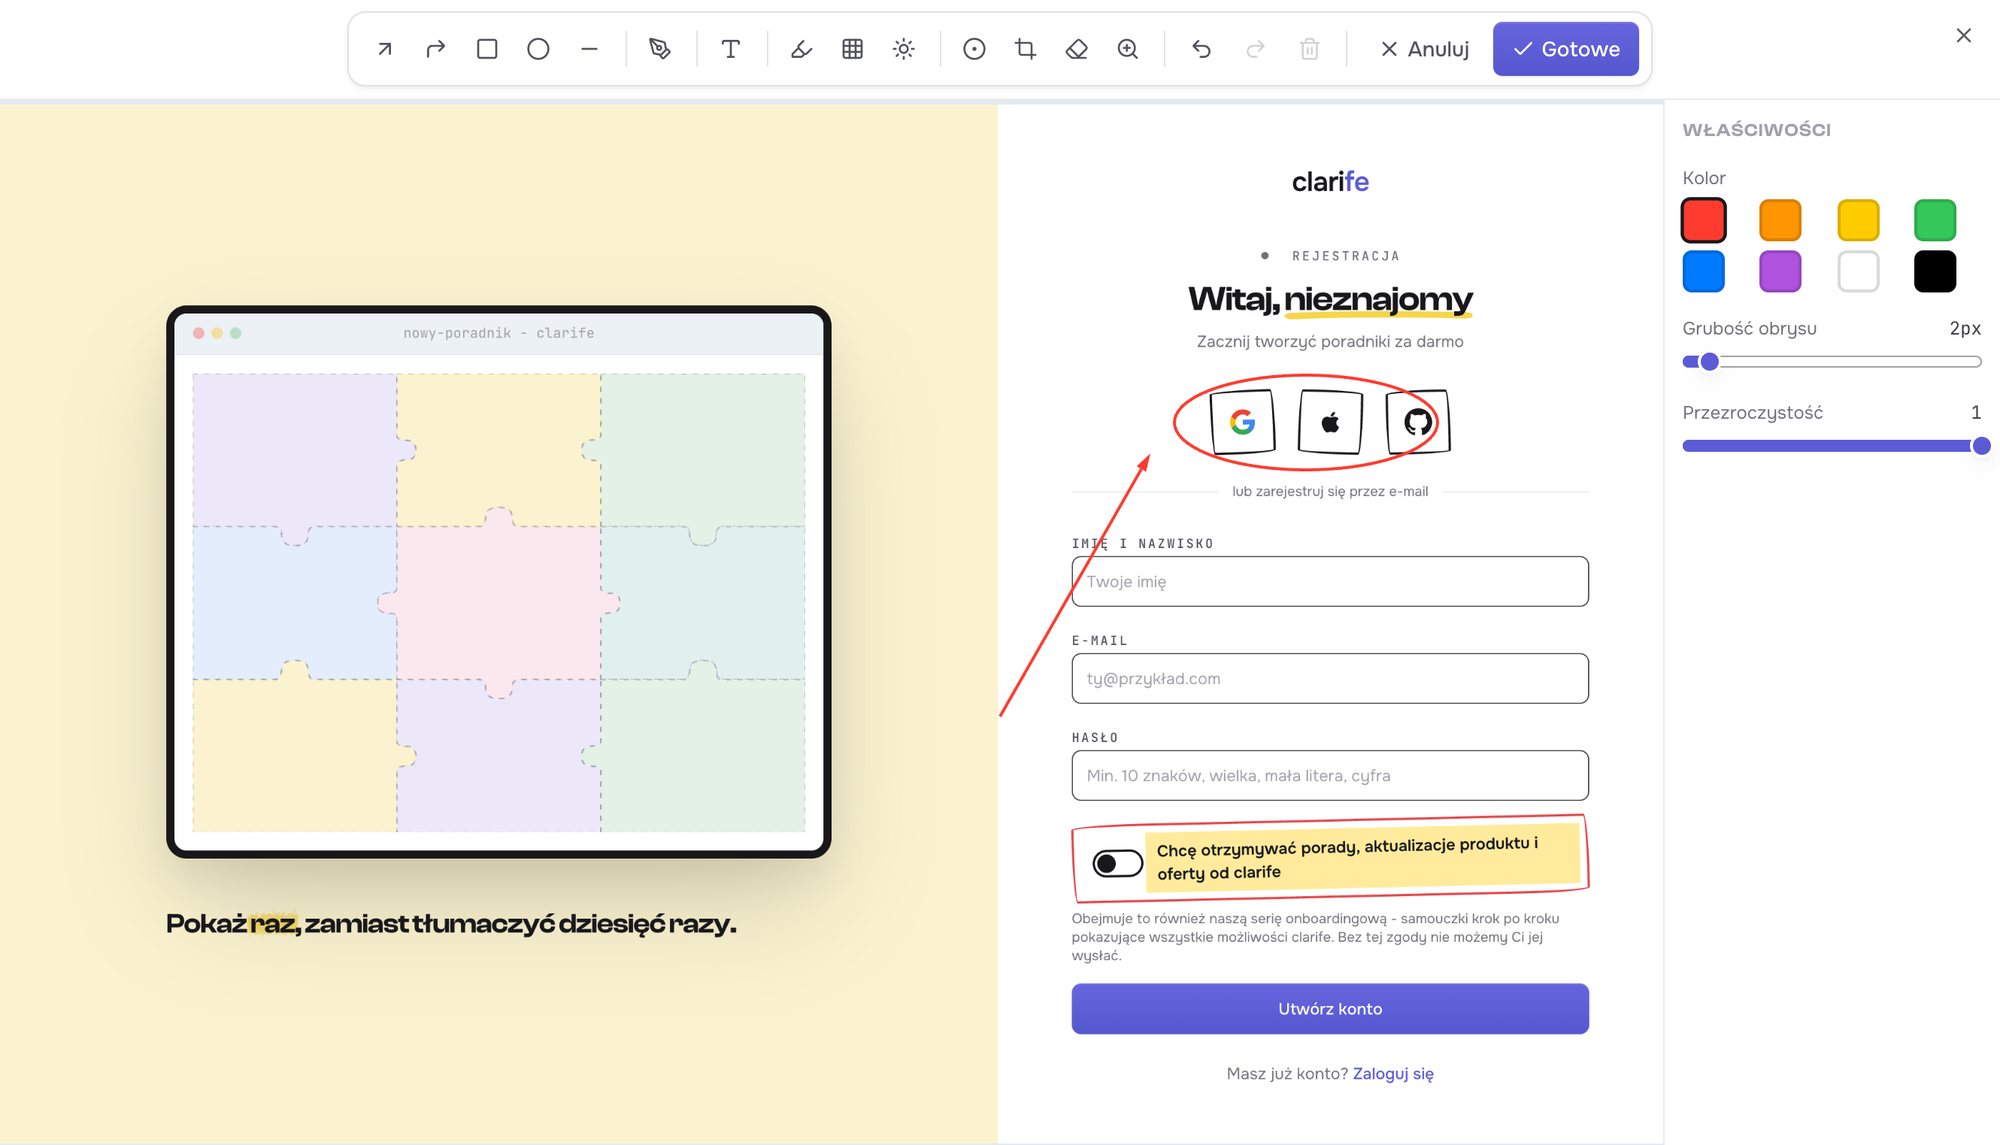The height and width of the screenshot is (1145, 2000).
Task: Click the Imię i nazwisko field
Action: (x=1330, y=581)
